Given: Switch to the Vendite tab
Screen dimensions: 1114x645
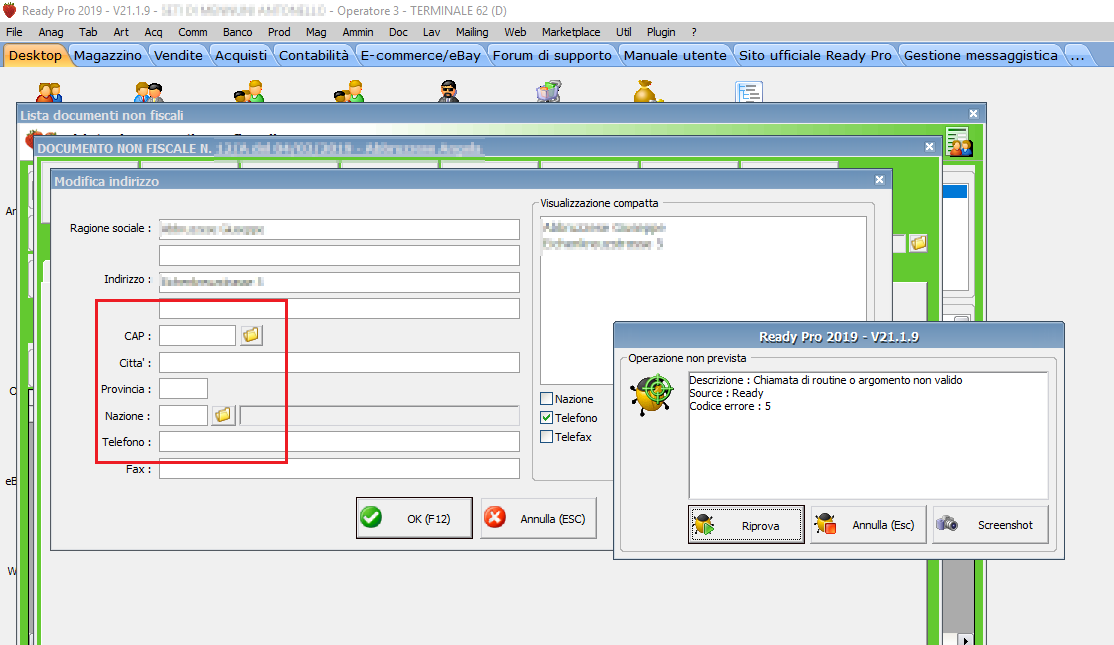Looking at the screenshot, I should [x=178, y=55].
